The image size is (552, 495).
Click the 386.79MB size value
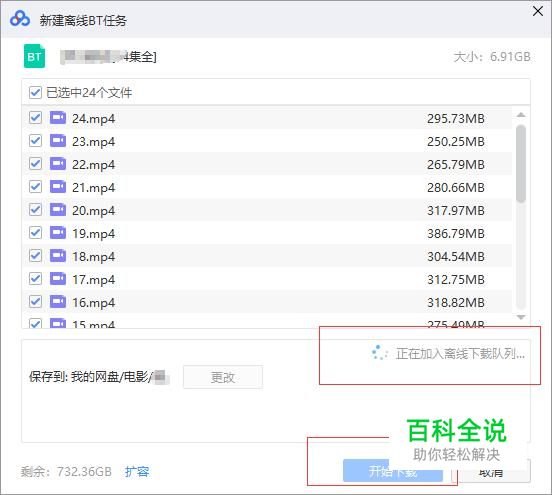[x=456, y=233]
